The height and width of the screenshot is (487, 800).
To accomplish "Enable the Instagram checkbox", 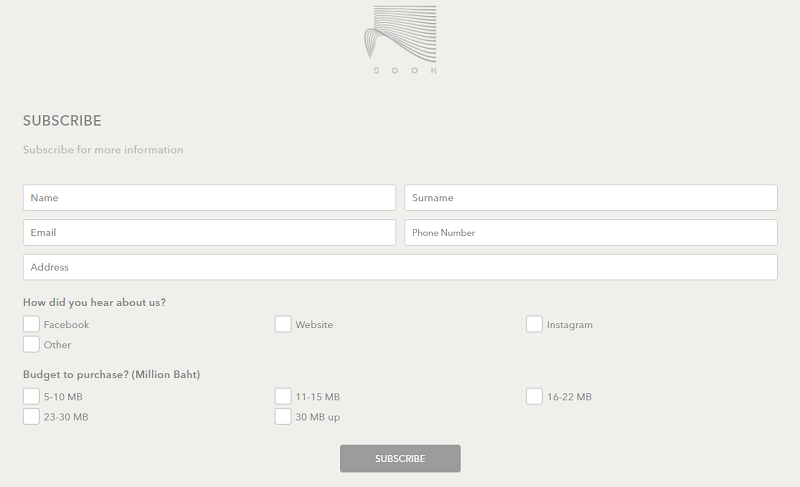I will (x=534, y=324).
